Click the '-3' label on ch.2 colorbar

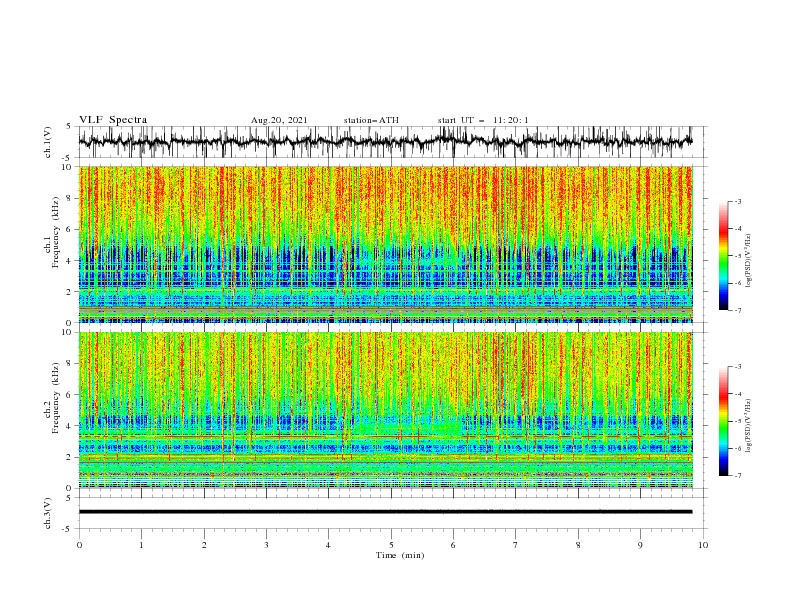[738, 367]
